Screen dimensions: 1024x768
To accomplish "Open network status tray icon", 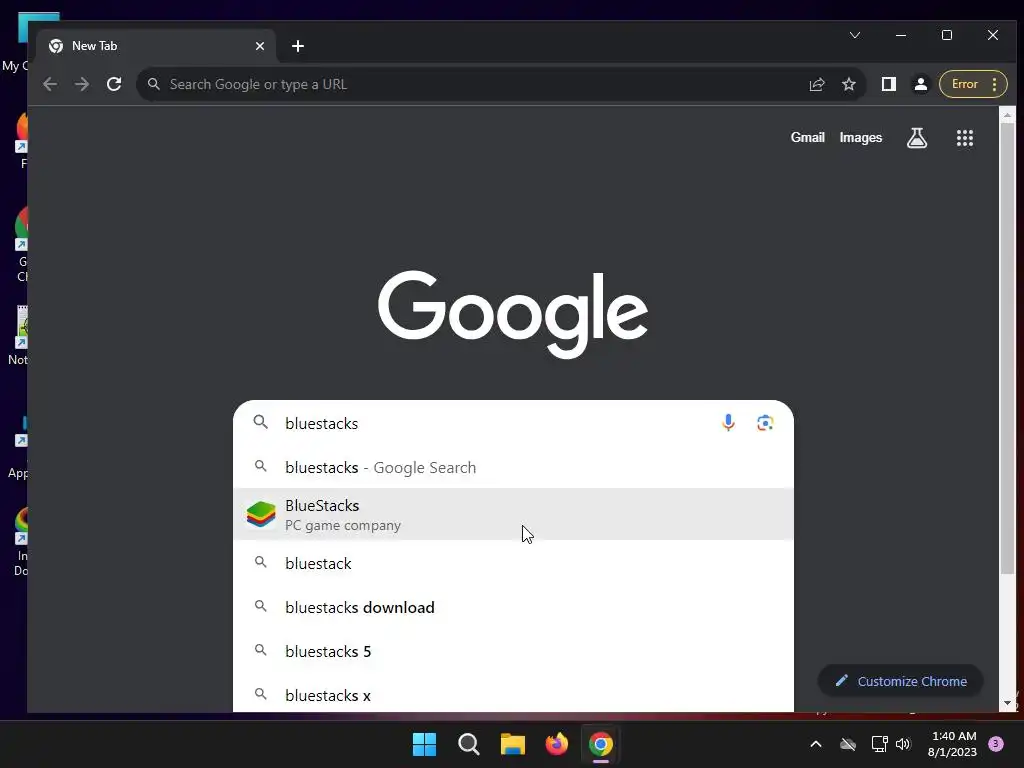I will pyautogui.click(x=880, y=744).
